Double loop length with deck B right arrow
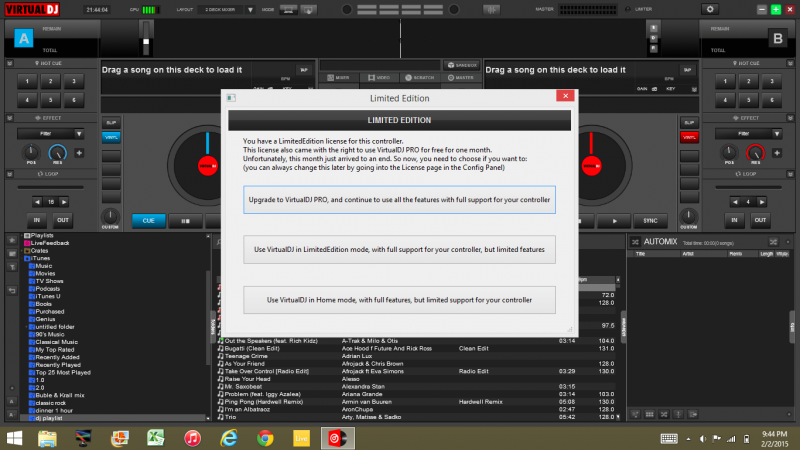 tap(761, 202)
